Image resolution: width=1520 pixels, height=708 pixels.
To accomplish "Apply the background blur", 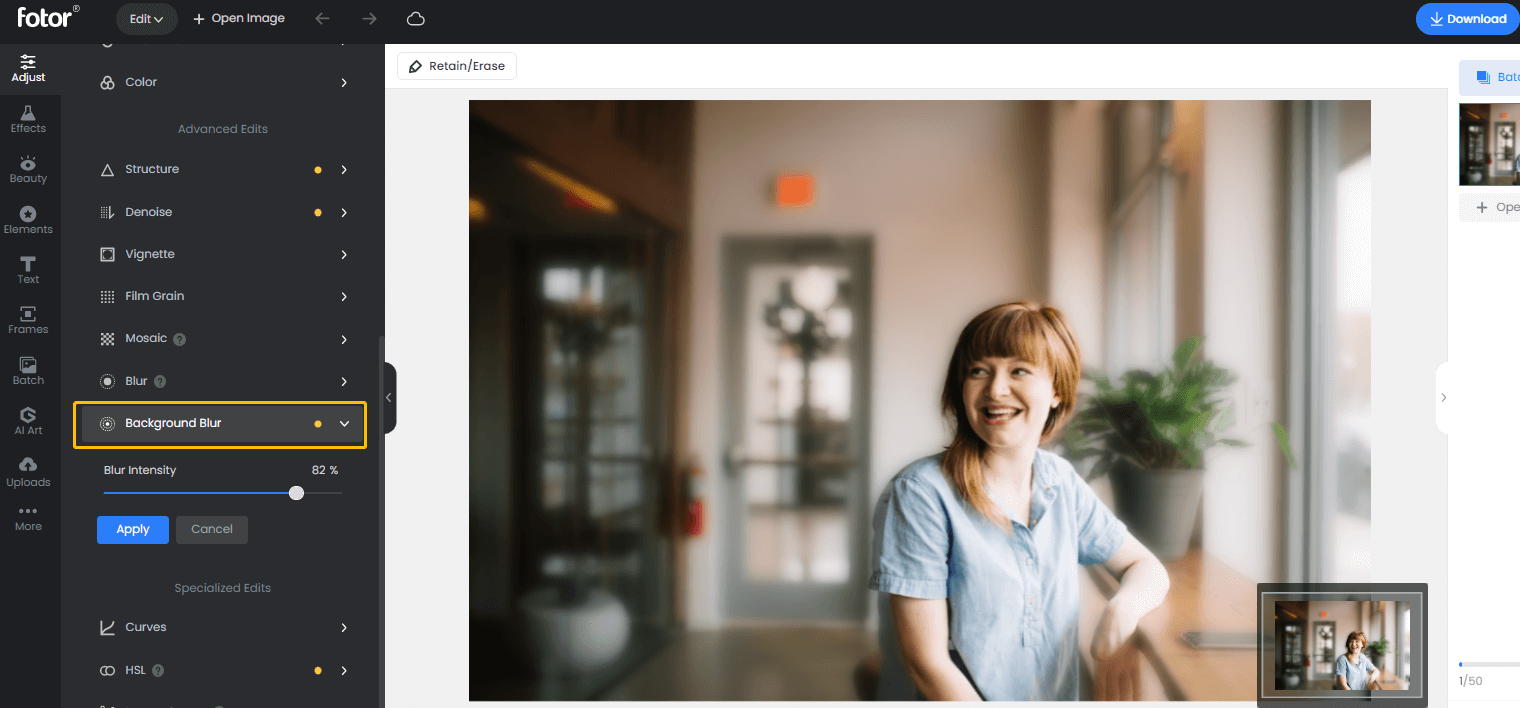I will click(133, 530).
